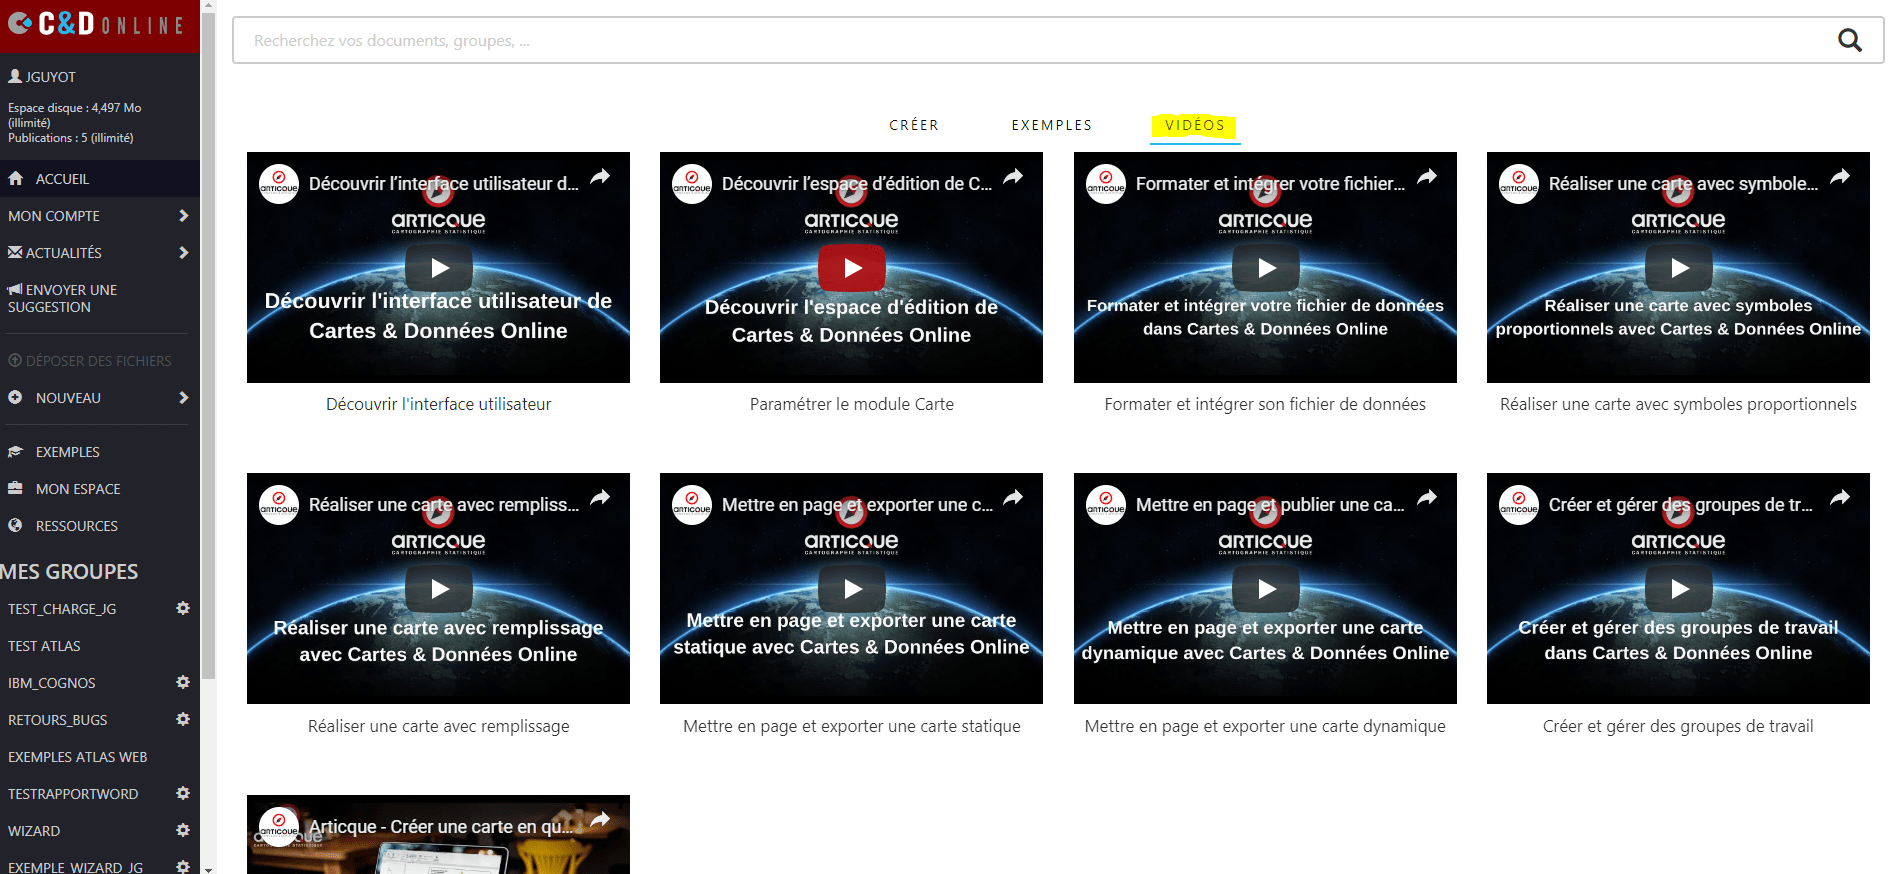The image size is (1895, 874).
Task: Play the 'carte avec remplissage' video
Action: pos(439,588)
